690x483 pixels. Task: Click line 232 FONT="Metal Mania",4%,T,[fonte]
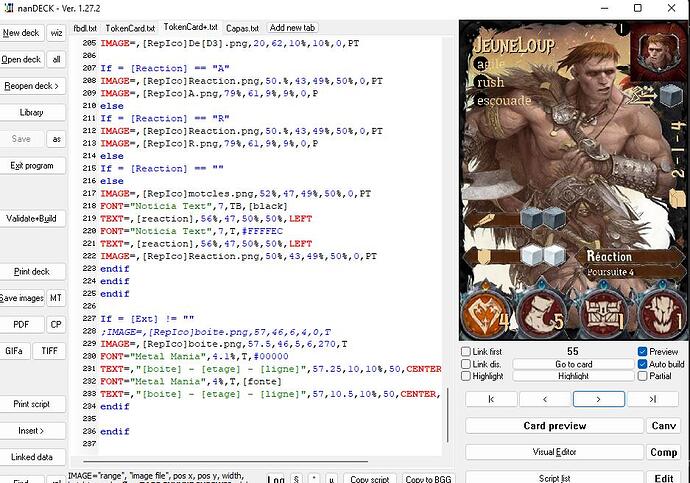[191, 381]
